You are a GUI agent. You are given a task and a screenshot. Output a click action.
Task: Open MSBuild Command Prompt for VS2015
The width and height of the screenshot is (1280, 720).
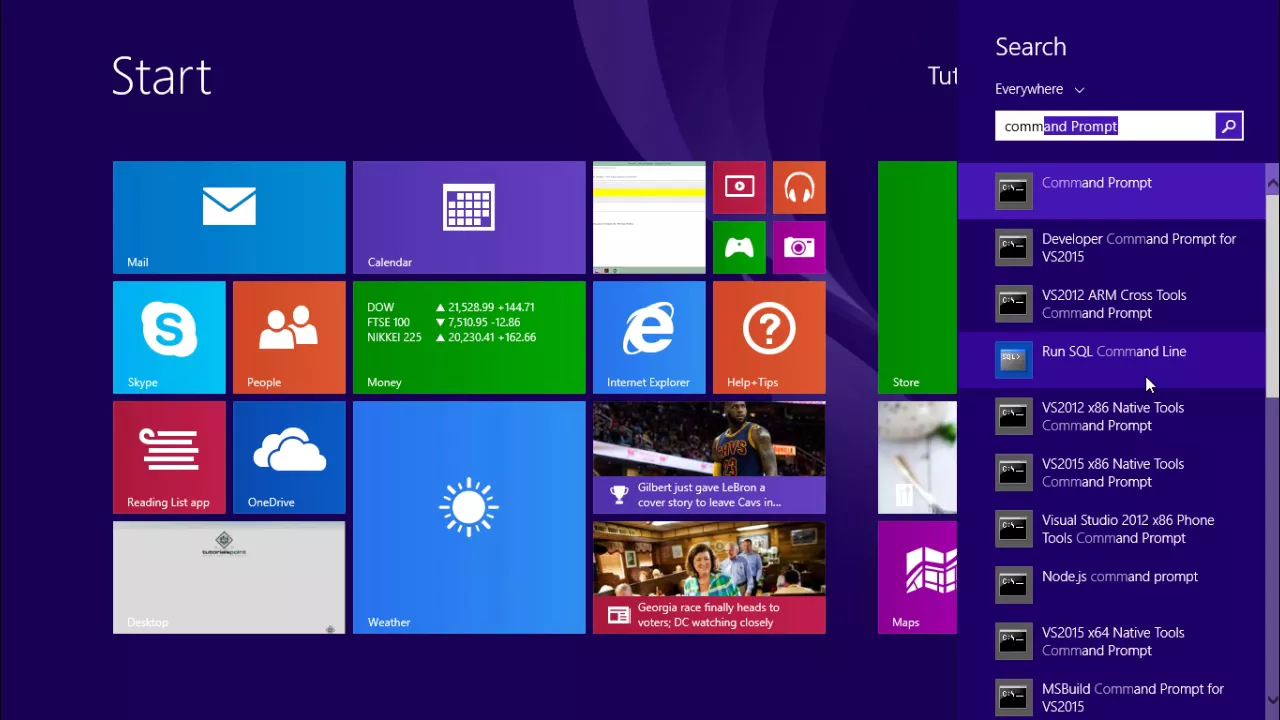pos(1111,697)
